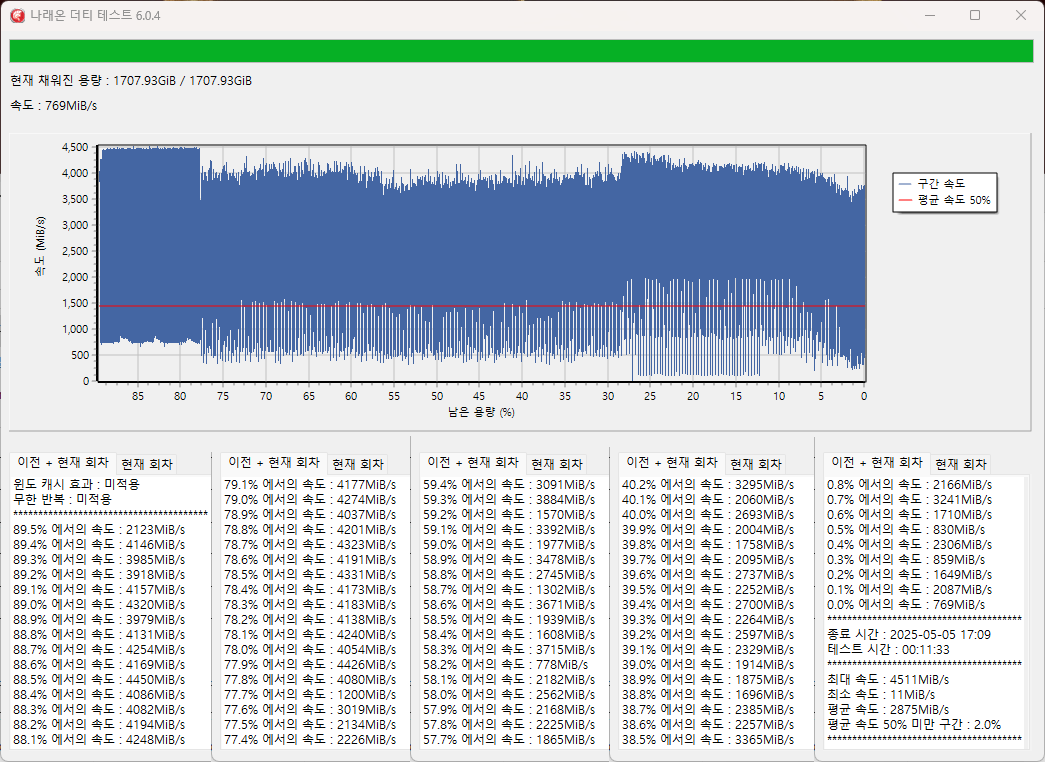1045x762 pixels.
Task: Select 이전 + 현재 회차 tab in 59.4% panel
Action: click(x=473, y=463)
